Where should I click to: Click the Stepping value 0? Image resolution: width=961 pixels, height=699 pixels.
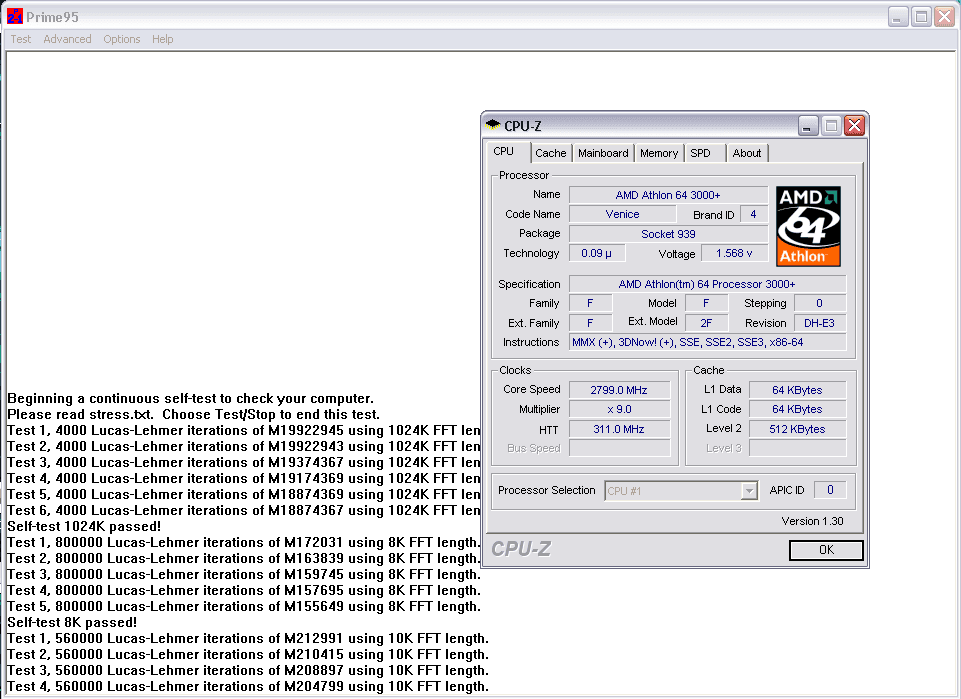819,303
